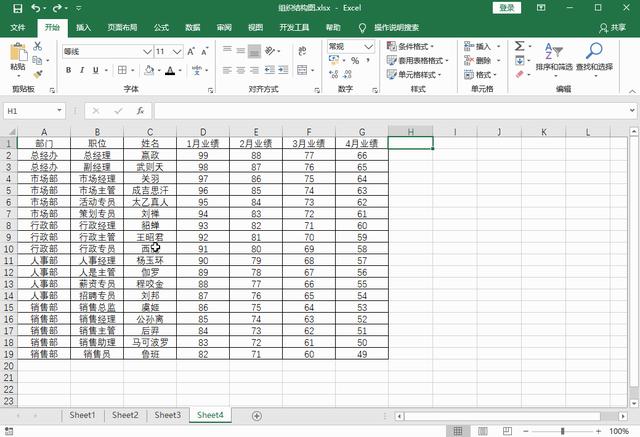Click the 登录 (Sign in) button

507,8
